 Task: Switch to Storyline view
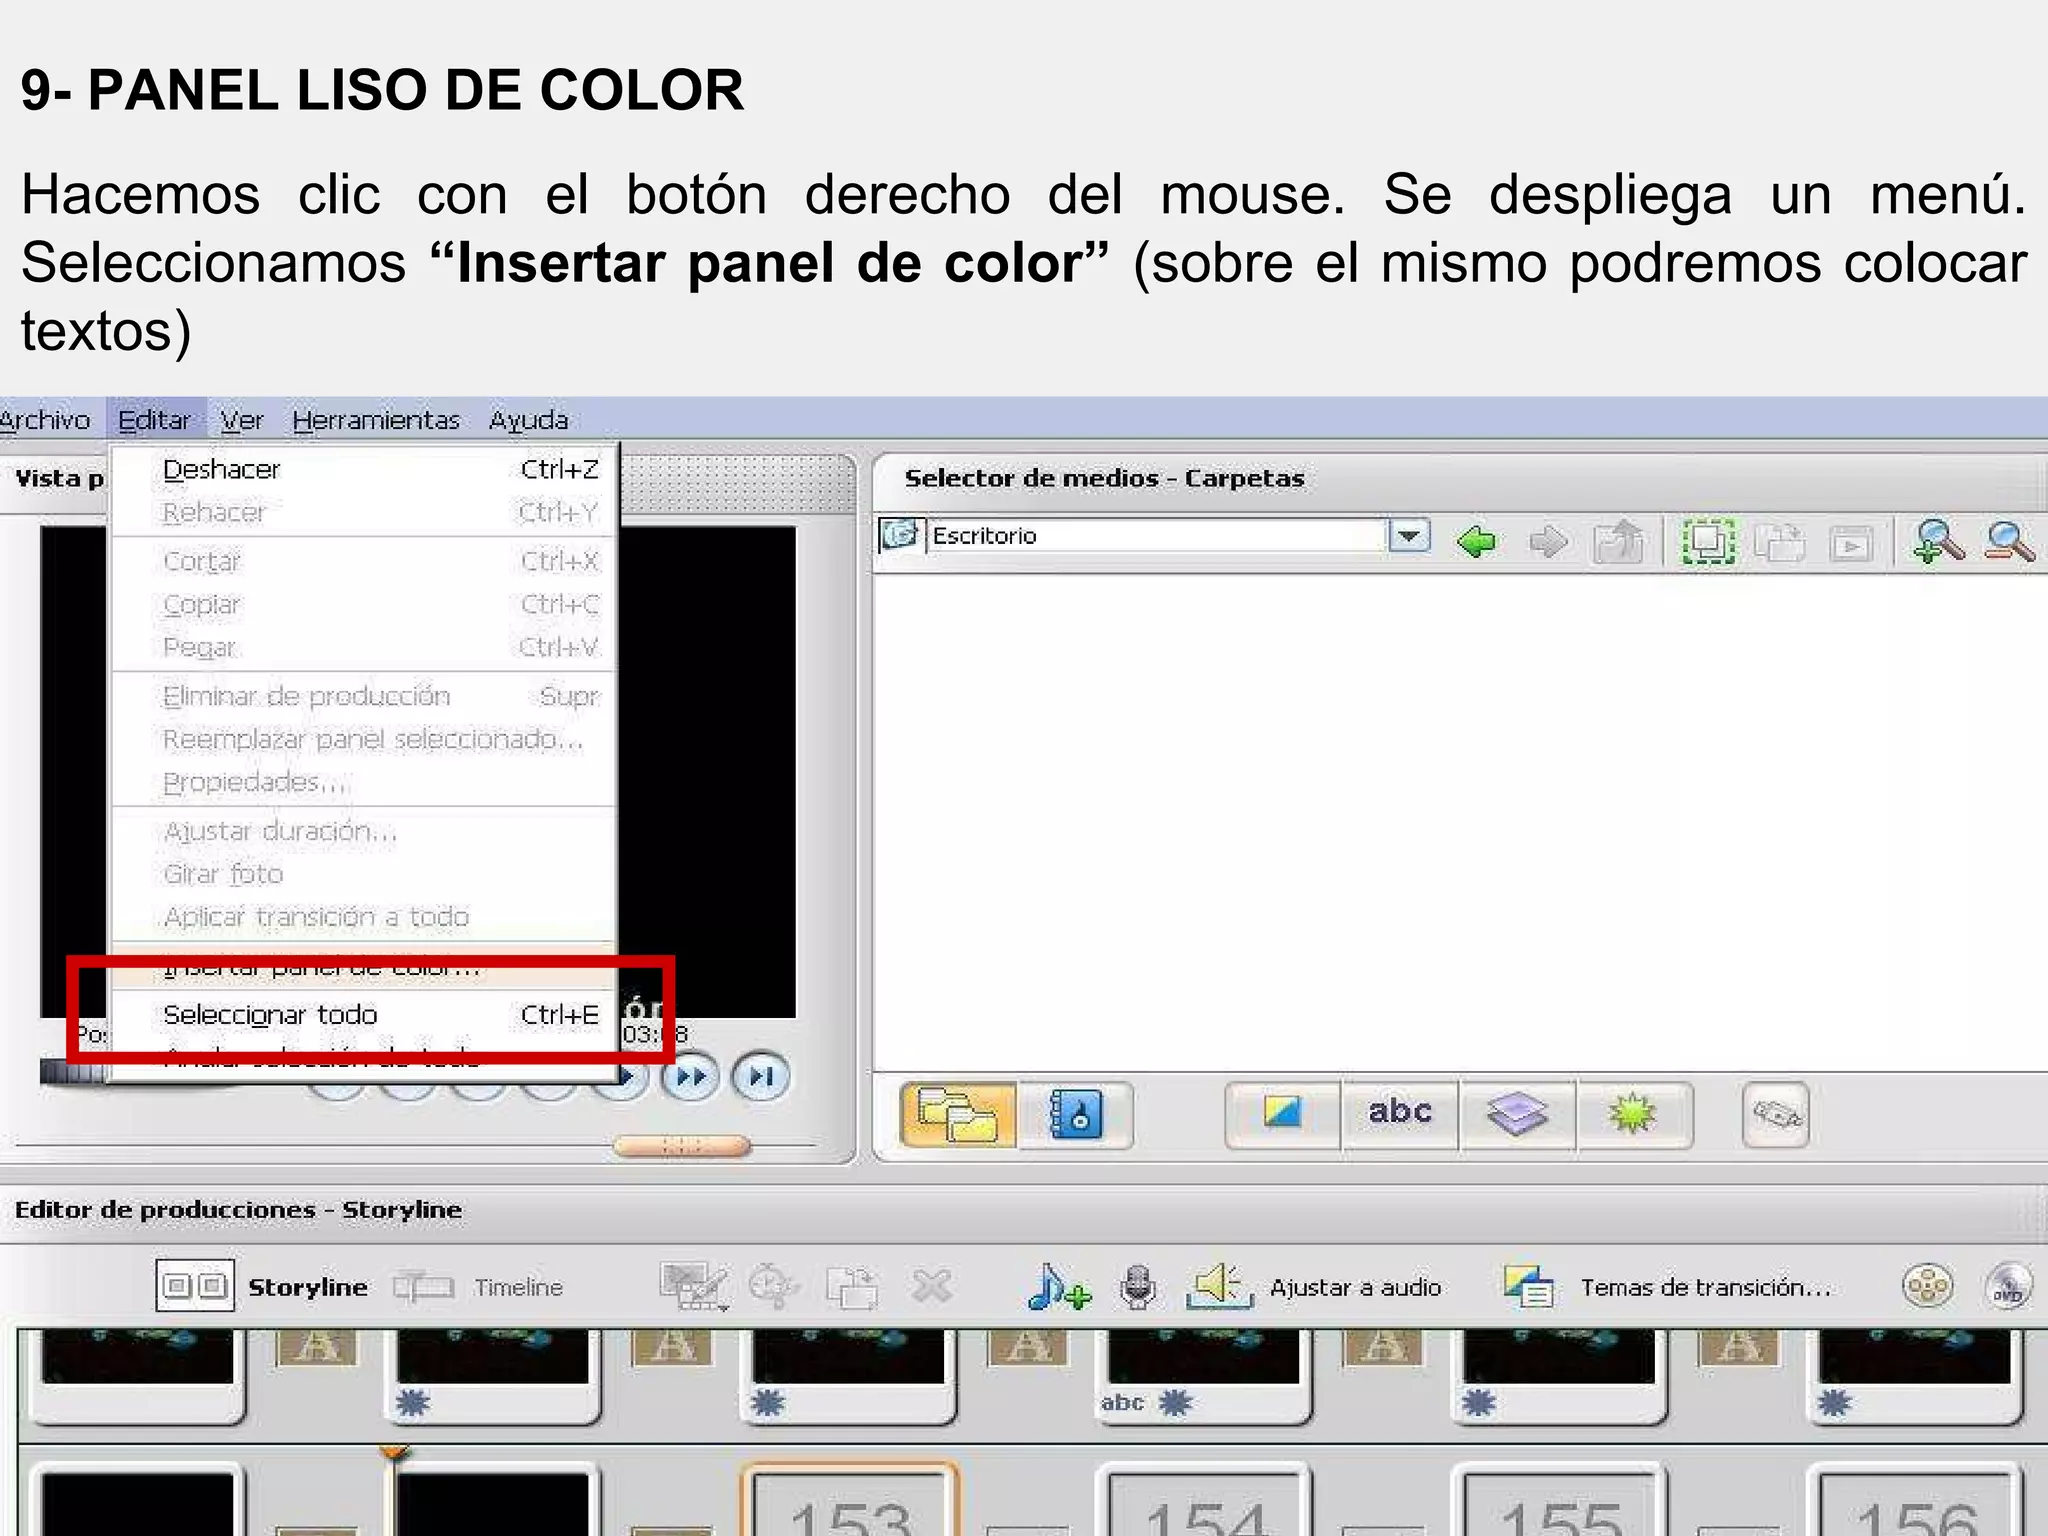click(262, 1286)
